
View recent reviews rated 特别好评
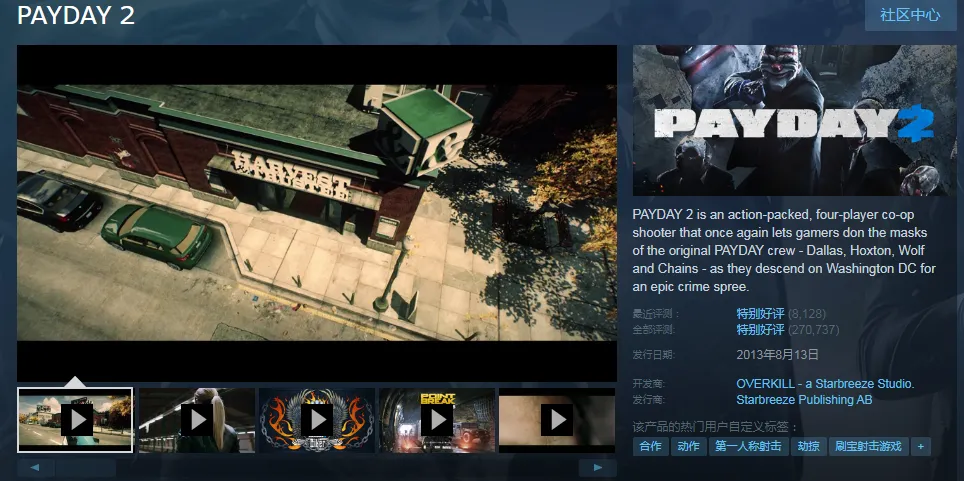pos(760,313)
